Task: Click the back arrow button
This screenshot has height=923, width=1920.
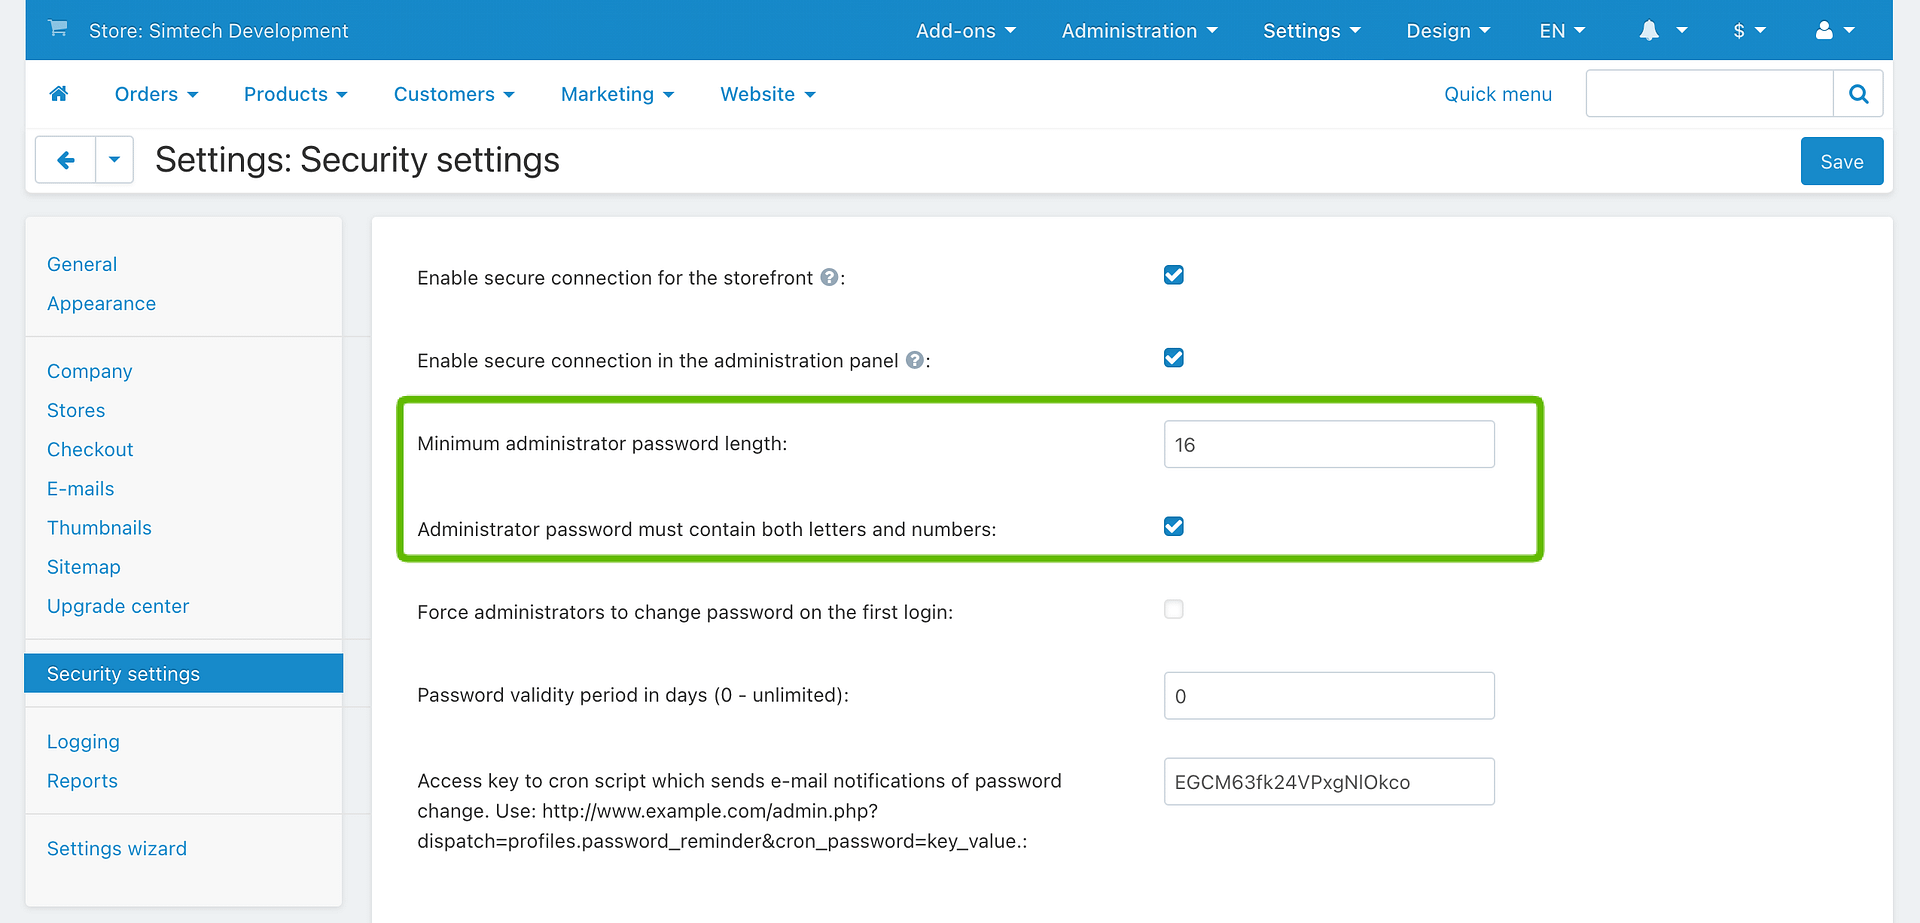Action: pos(66,160)
